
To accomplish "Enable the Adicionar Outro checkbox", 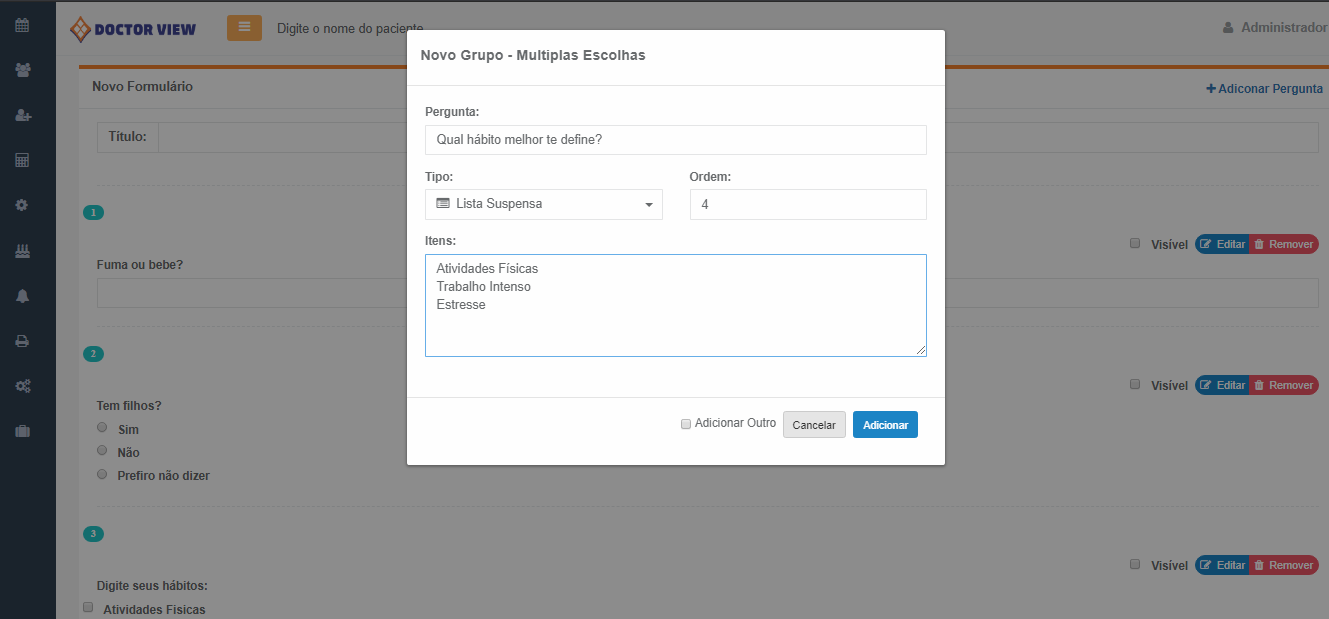I will pos(686,424).
